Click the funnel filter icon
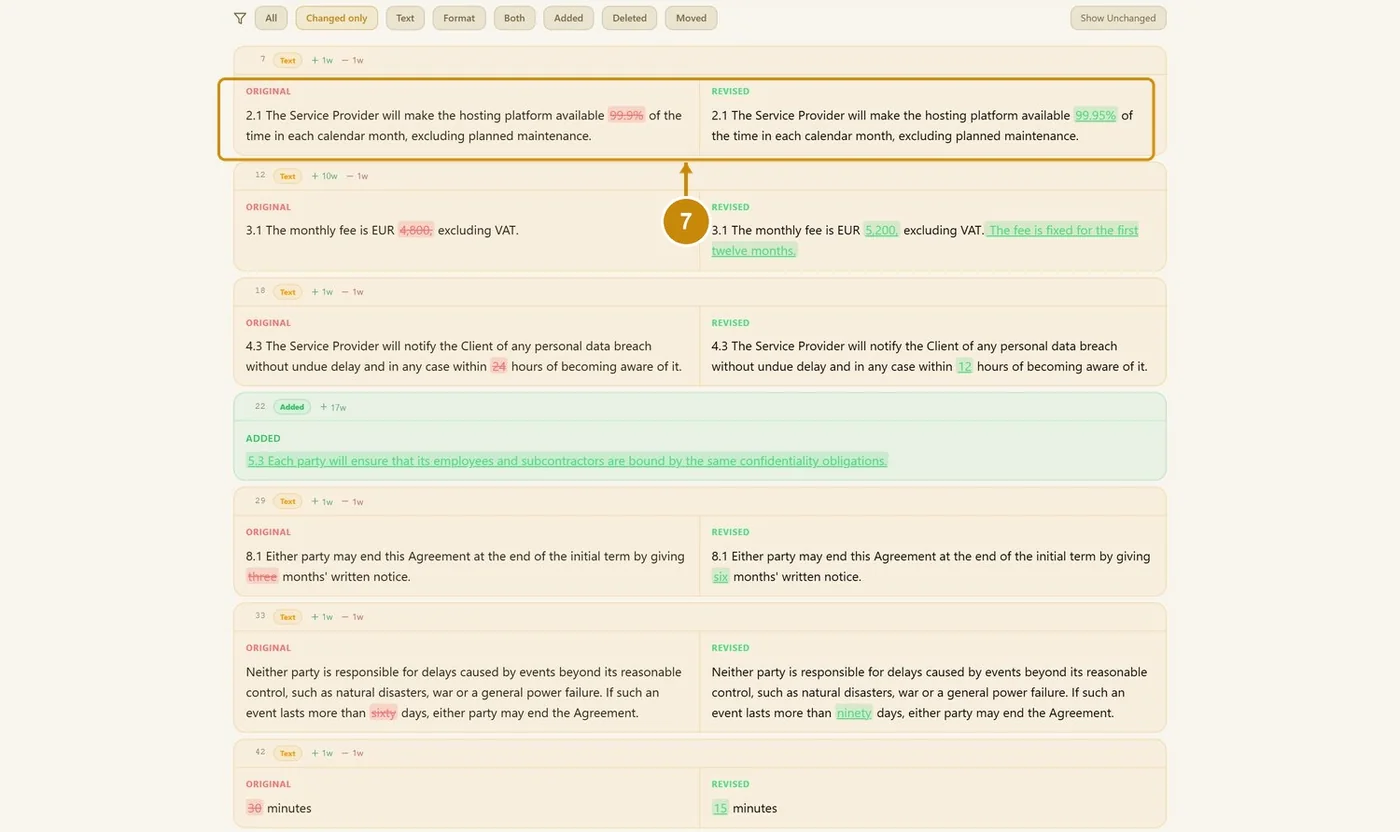This screenshot has height=832, width=1400. [x=240, y=18]
